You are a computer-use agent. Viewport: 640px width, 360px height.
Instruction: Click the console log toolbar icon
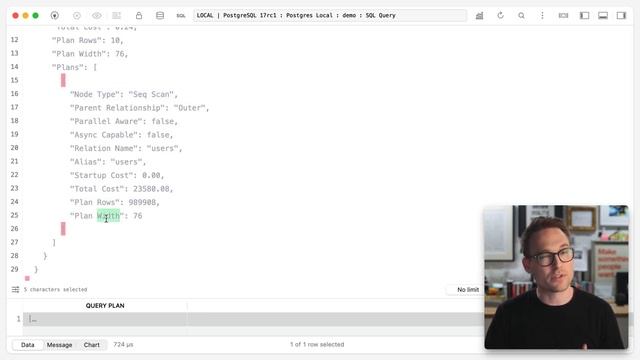[563, 16]
